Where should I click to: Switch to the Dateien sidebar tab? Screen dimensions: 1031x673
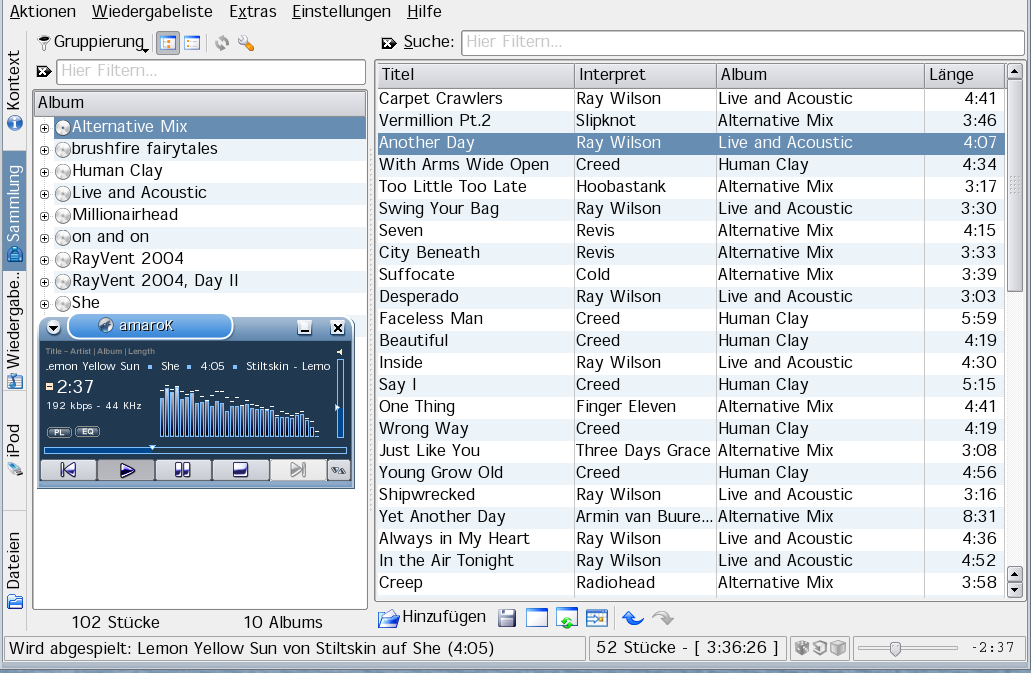(x=14, y=569)
